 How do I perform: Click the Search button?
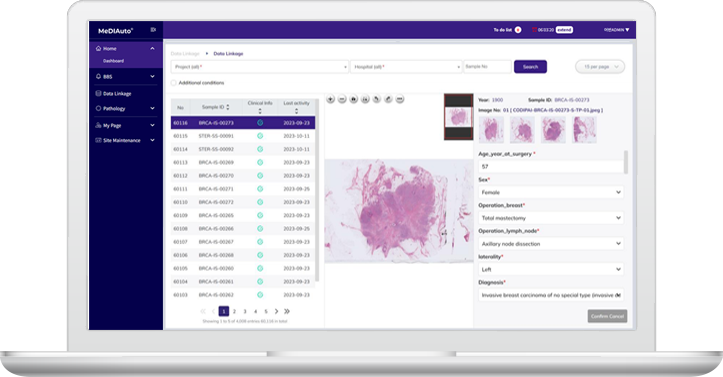pos(530,67)
